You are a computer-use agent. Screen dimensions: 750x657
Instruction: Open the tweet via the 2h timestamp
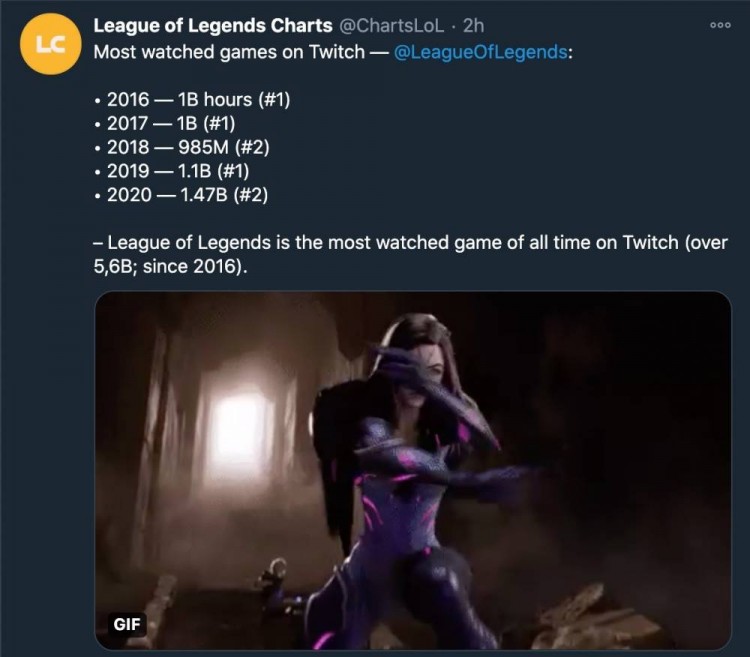[x=474, y=26]
